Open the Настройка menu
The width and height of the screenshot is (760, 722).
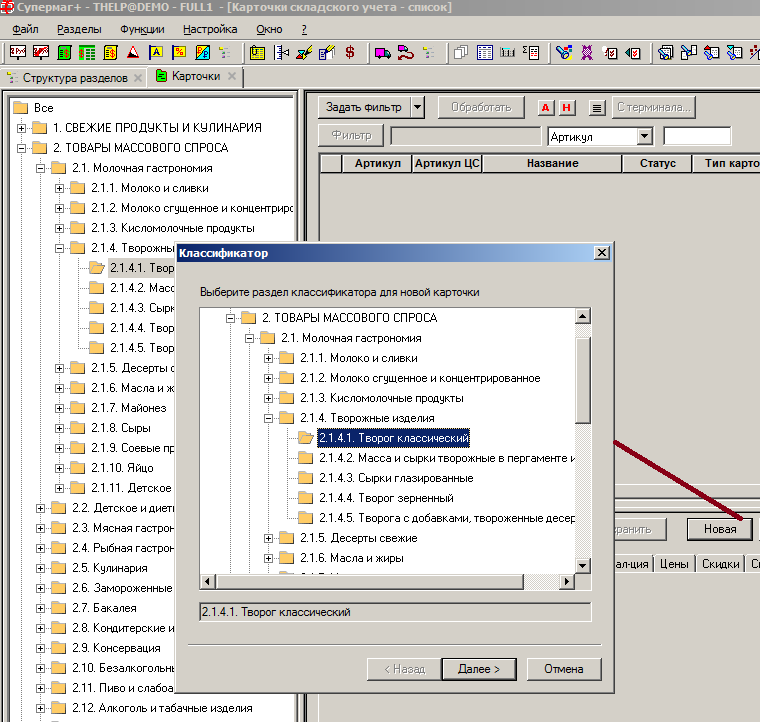pyautogui.click(x=210, y=29)
